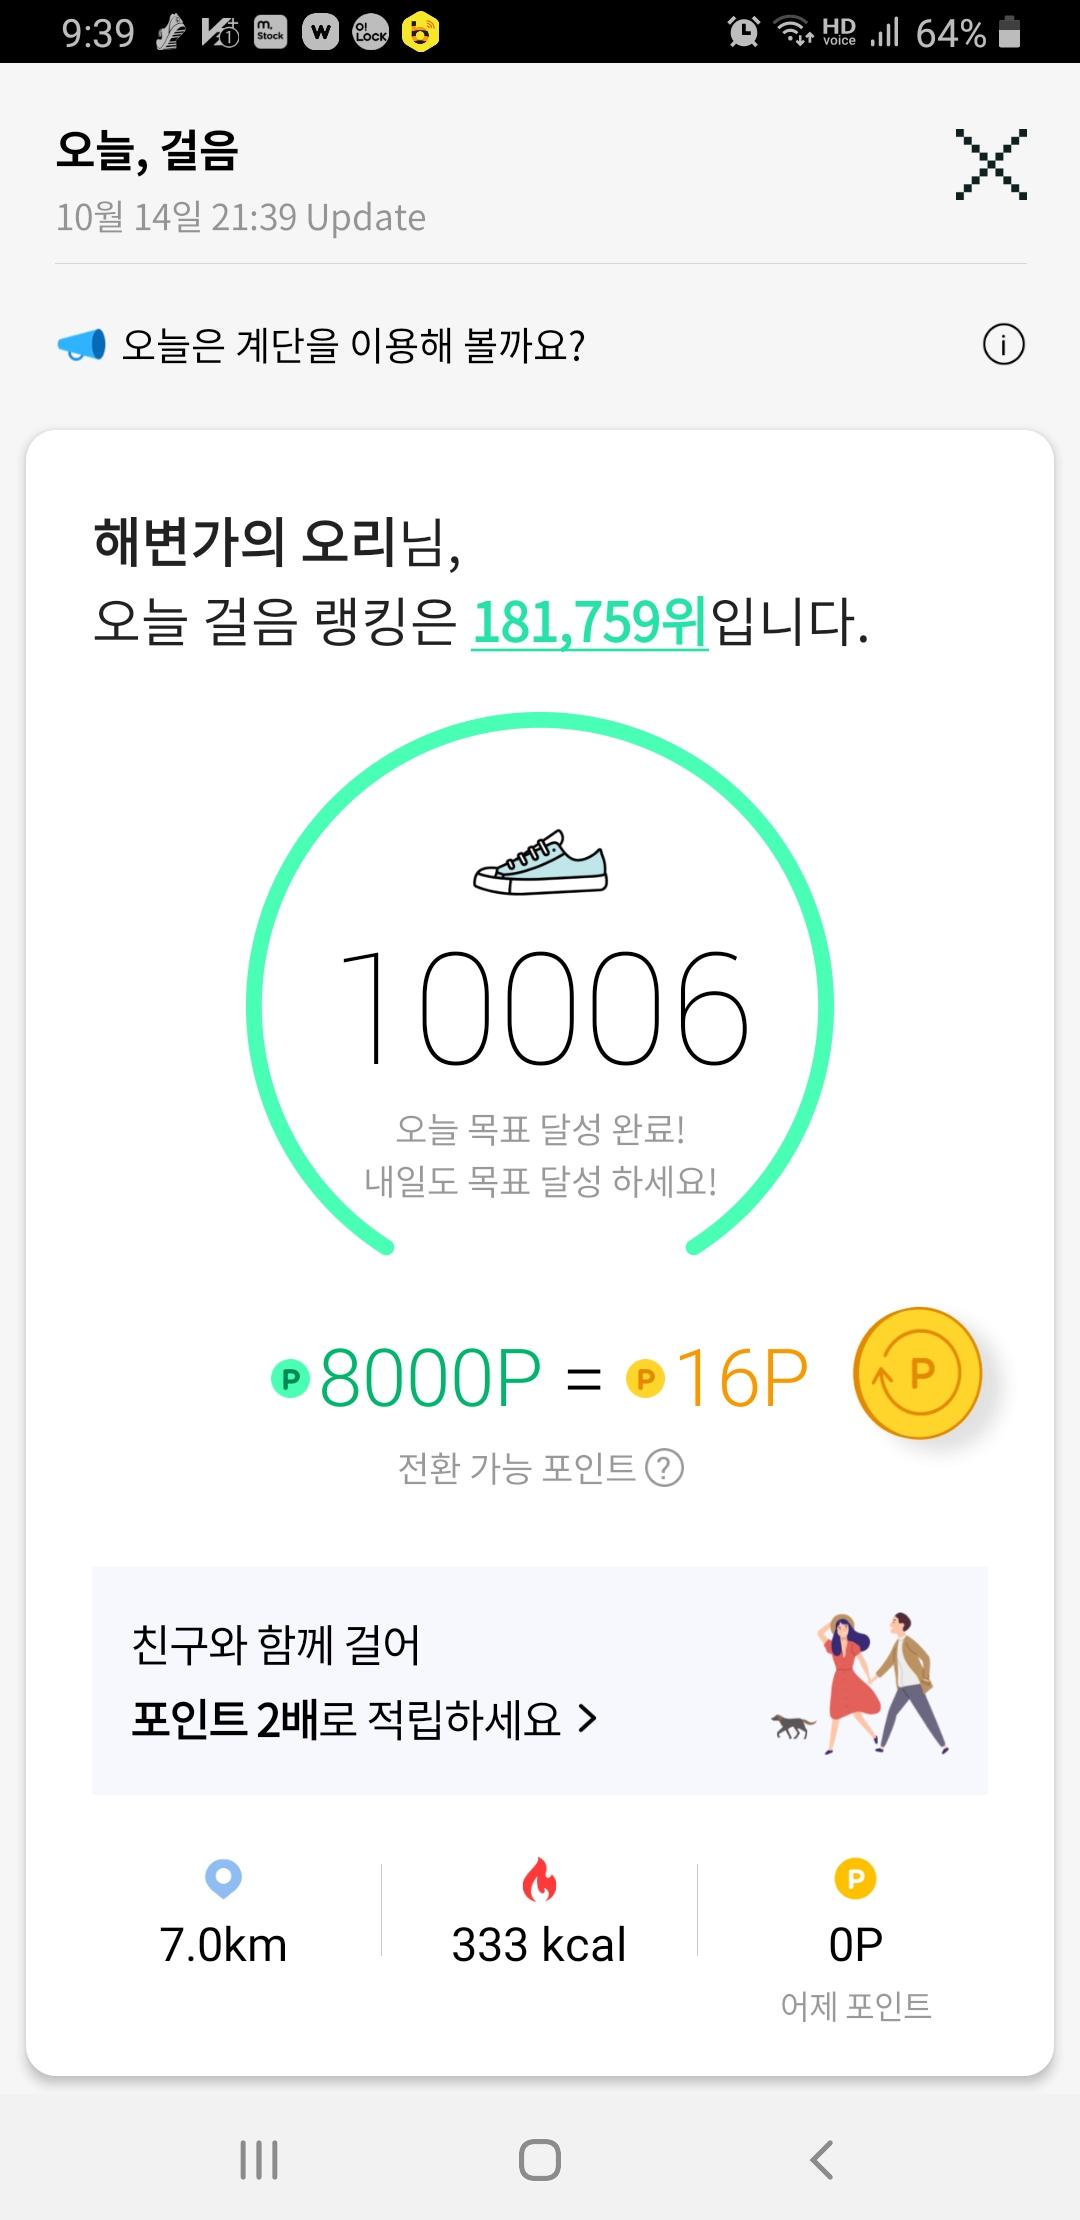1080x2220 pixels.
Task: Open the 181,759위 ranking link
Action: pos(589,622)
